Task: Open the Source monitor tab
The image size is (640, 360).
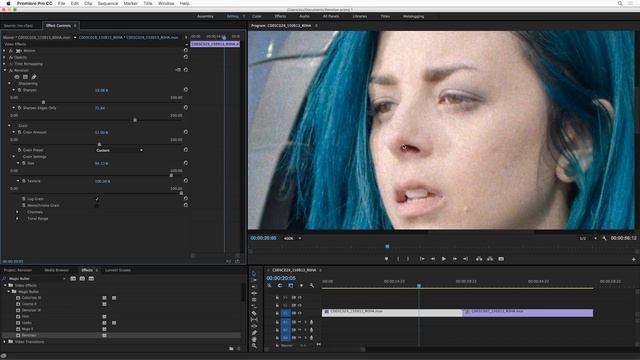Action: [x=18, y=26]
